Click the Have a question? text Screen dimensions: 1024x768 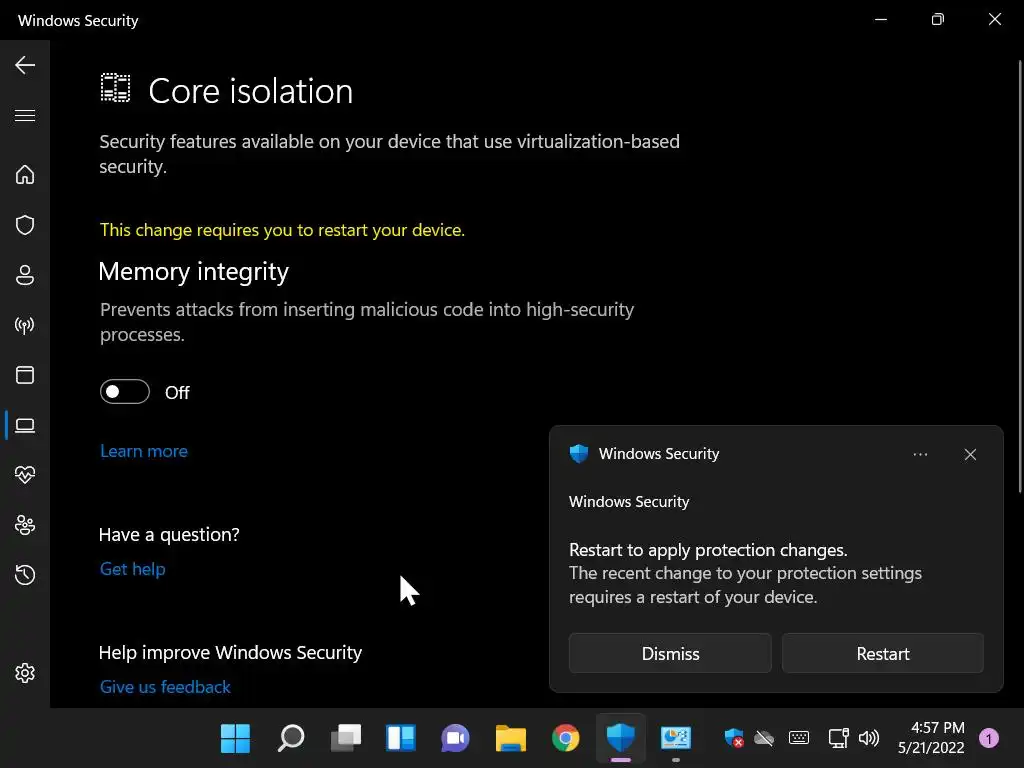tap(169, 535)
